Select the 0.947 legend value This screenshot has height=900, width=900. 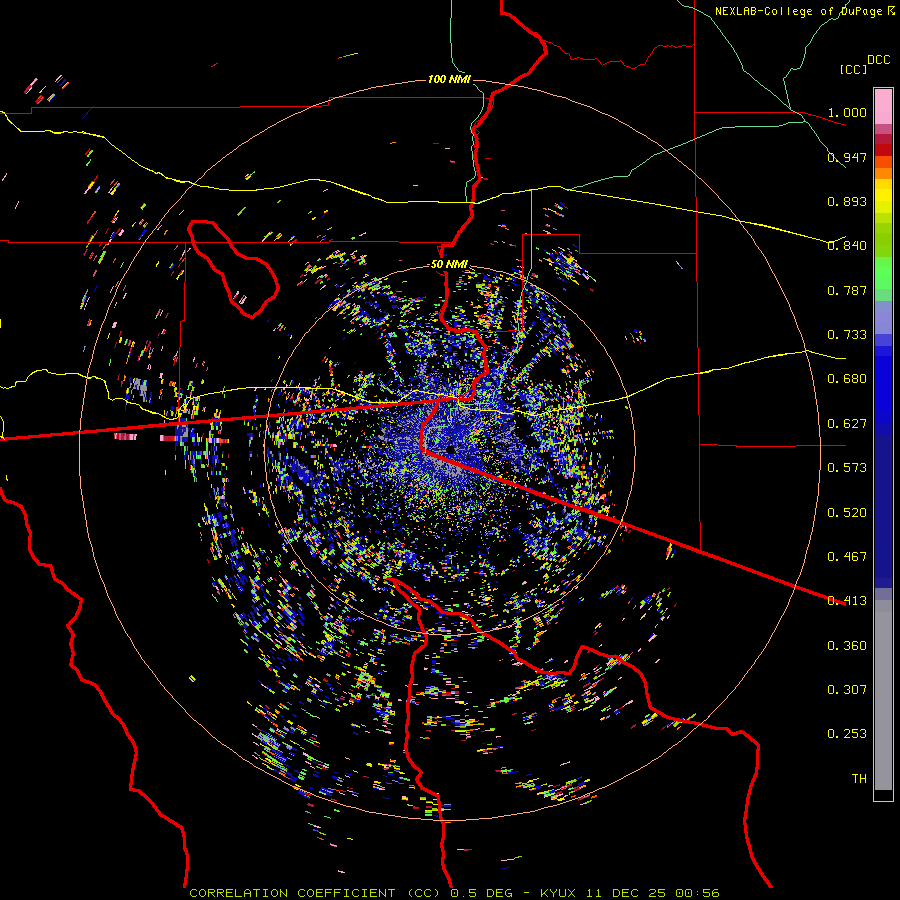[847, 157]
